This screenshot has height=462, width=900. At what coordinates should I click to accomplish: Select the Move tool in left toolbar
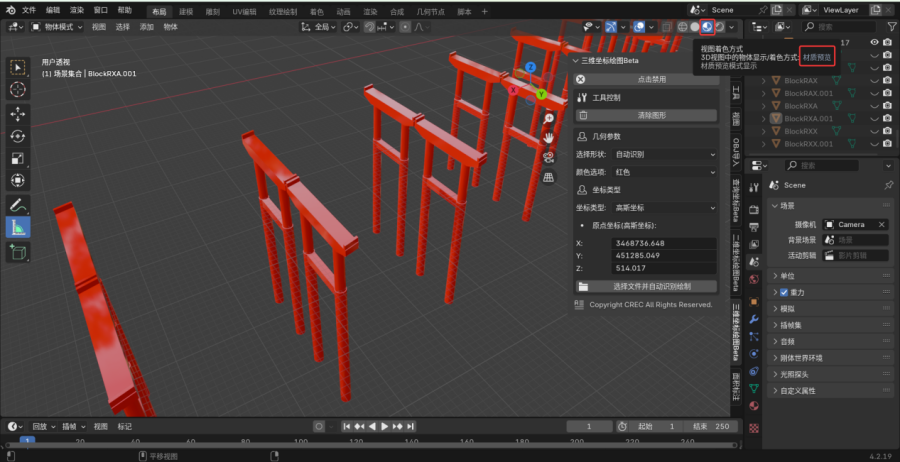[18, 114]
